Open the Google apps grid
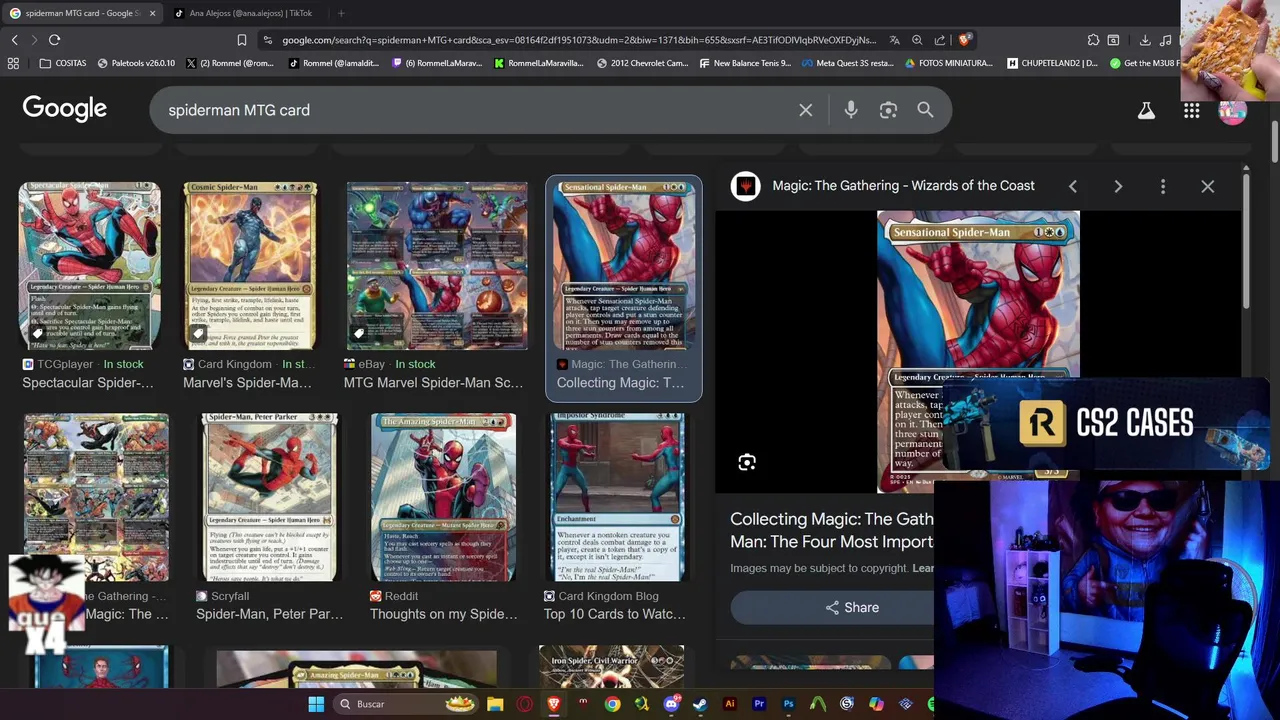 (x=1191, y=111)
